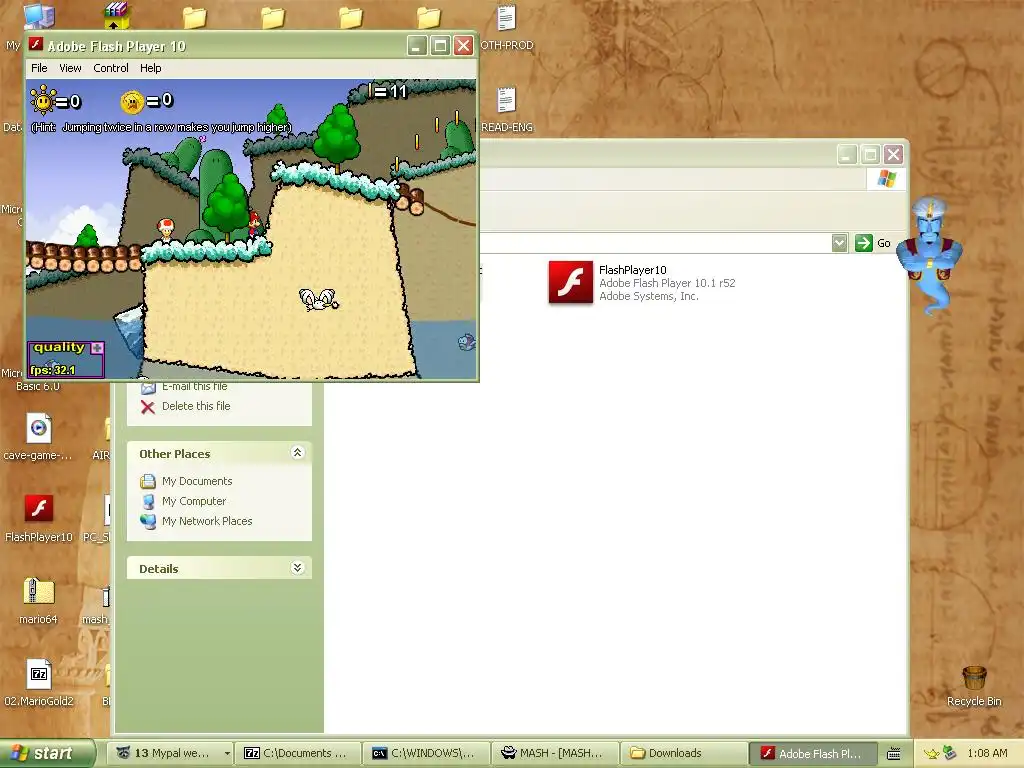Click the genie desktop assistant character

929,257
